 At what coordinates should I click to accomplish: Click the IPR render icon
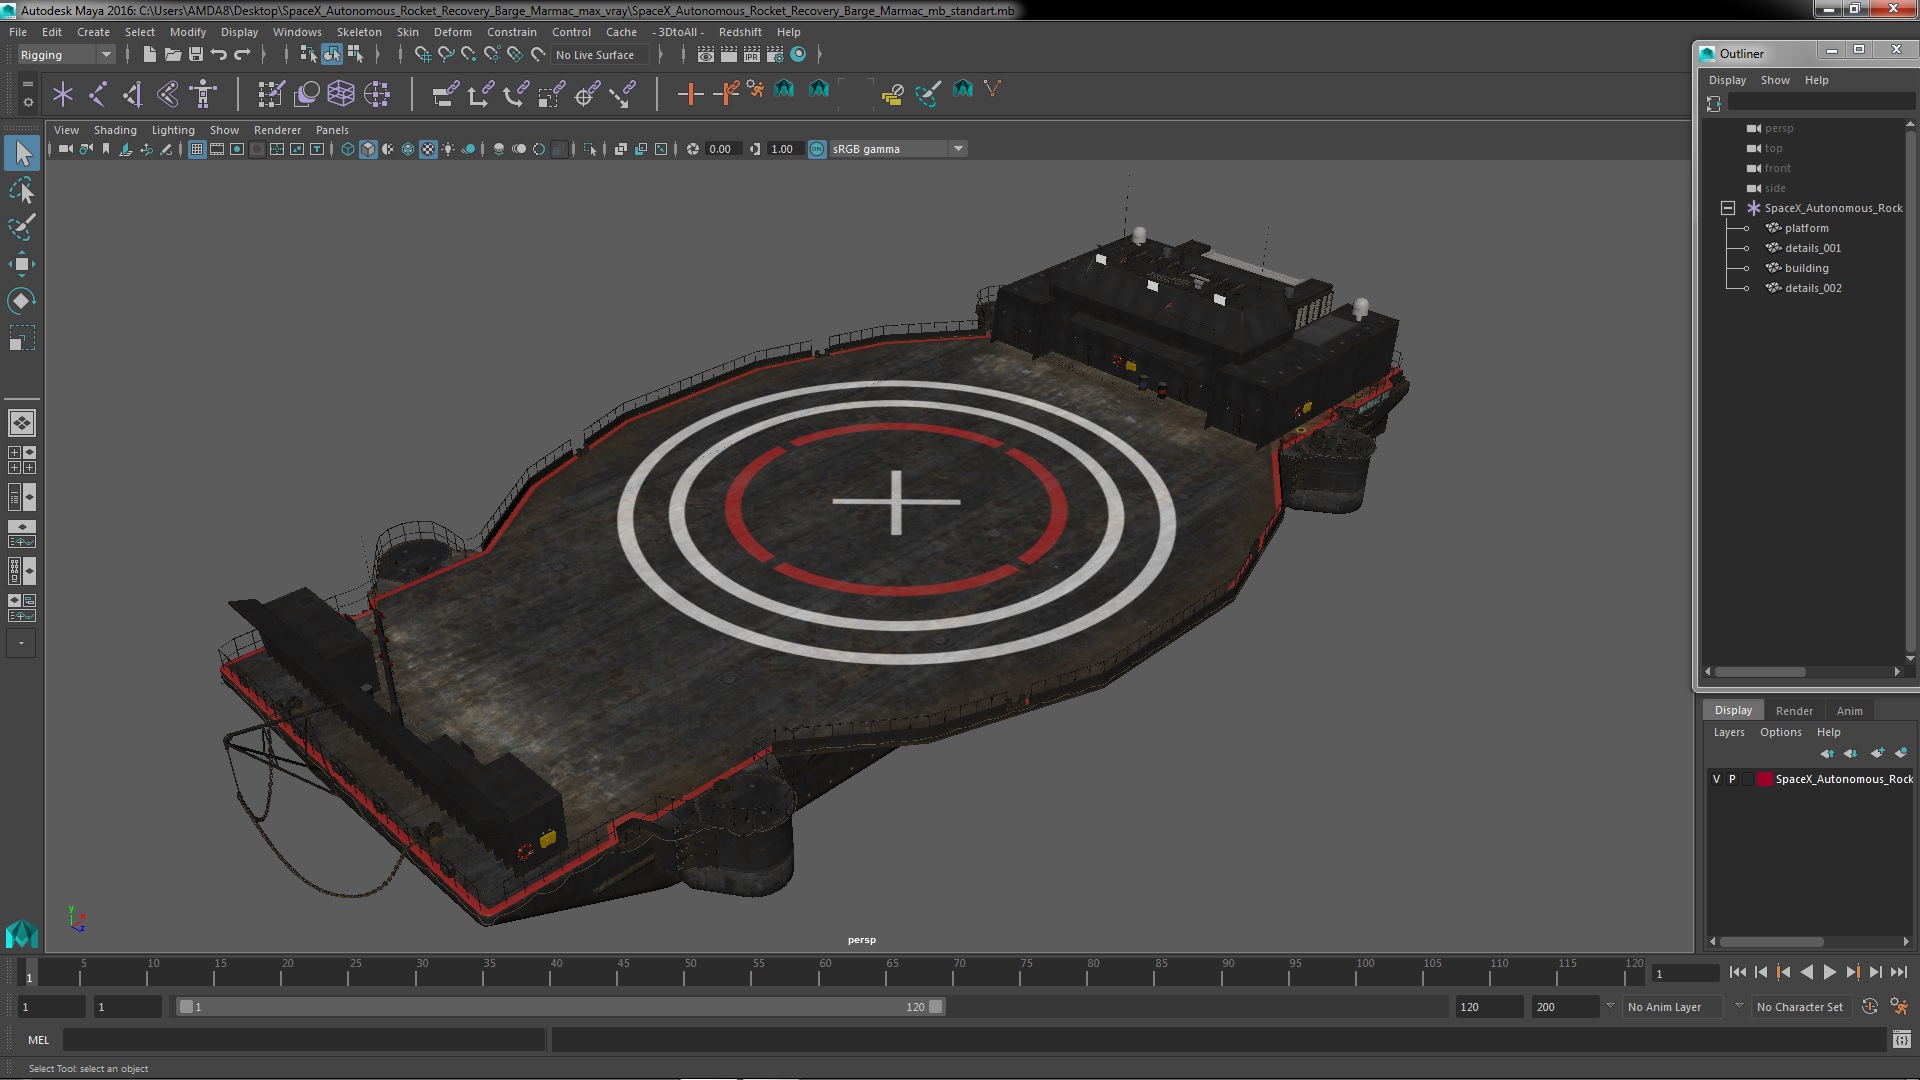[752, 55]
